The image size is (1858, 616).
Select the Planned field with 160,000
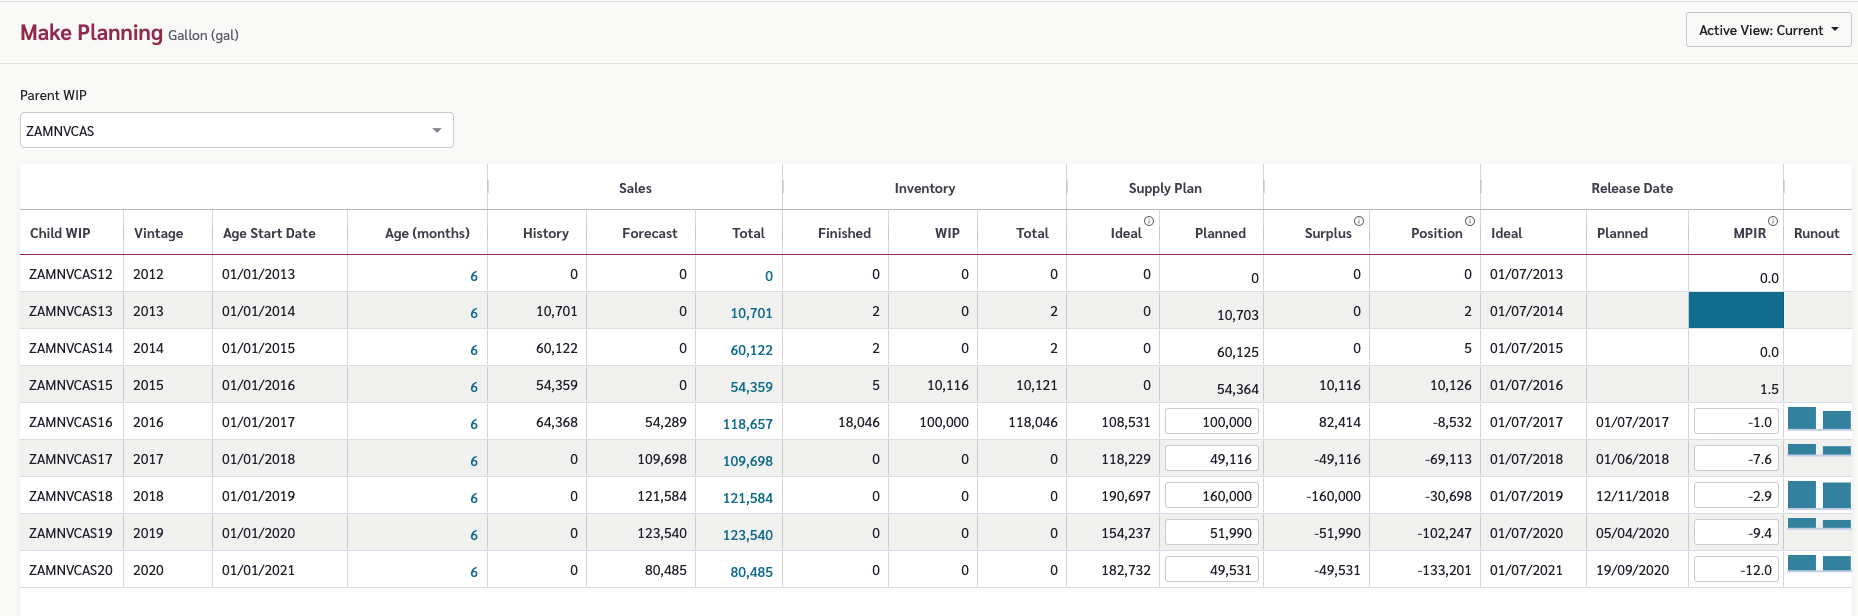pyautogui.click(x=1212, y=496)
